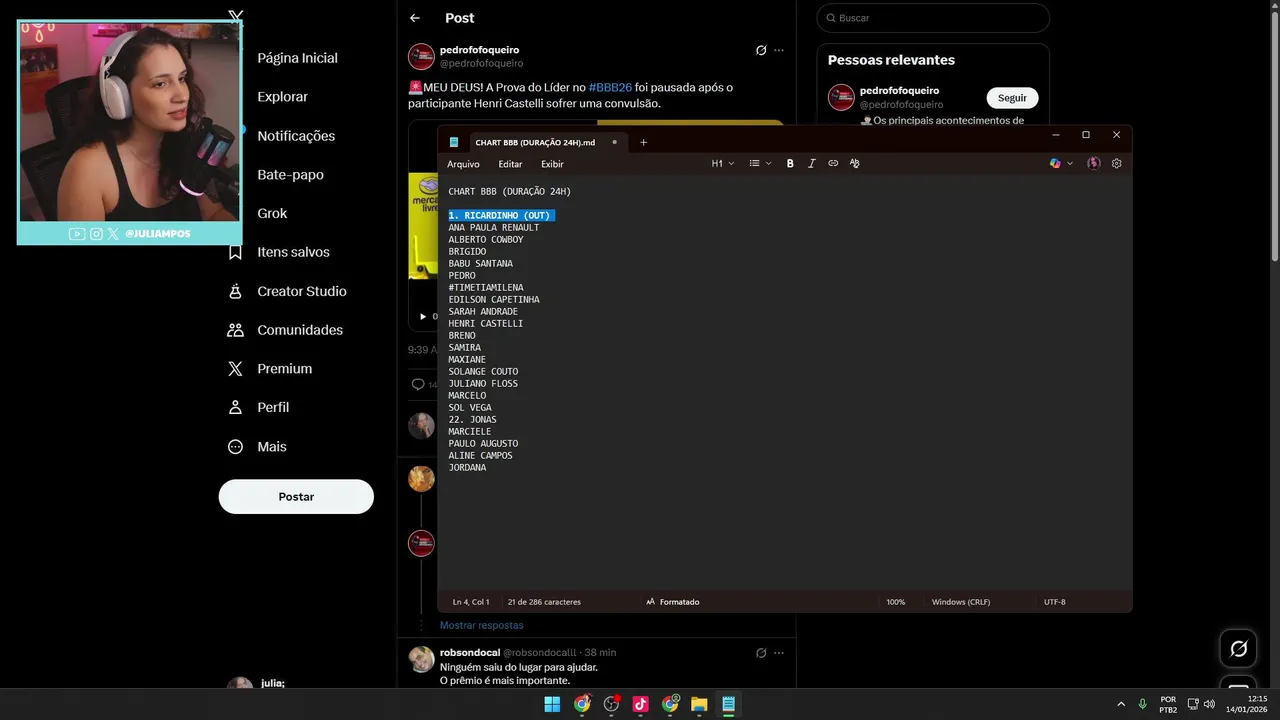Click the line HENRI CASTELLI

tap(485, 324)
